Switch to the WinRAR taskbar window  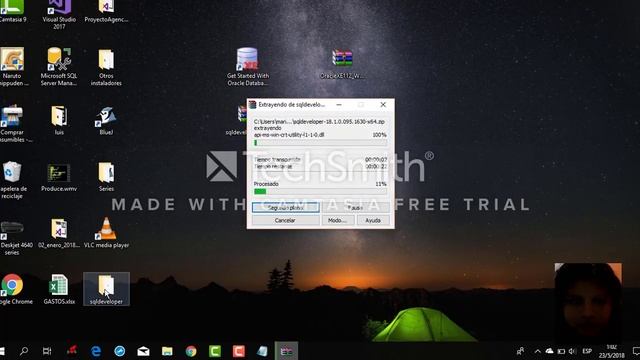click(x=287, y=351)
